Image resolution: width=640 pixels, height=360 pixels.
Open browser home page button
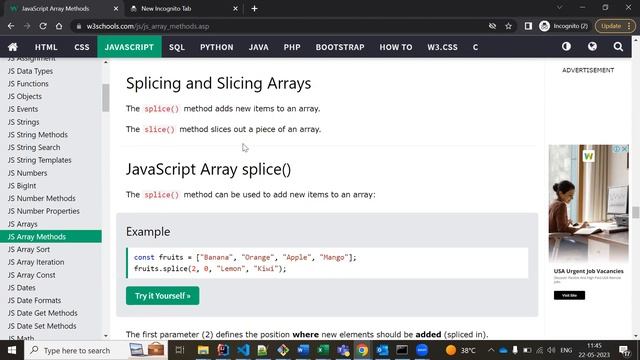point(59,26)
